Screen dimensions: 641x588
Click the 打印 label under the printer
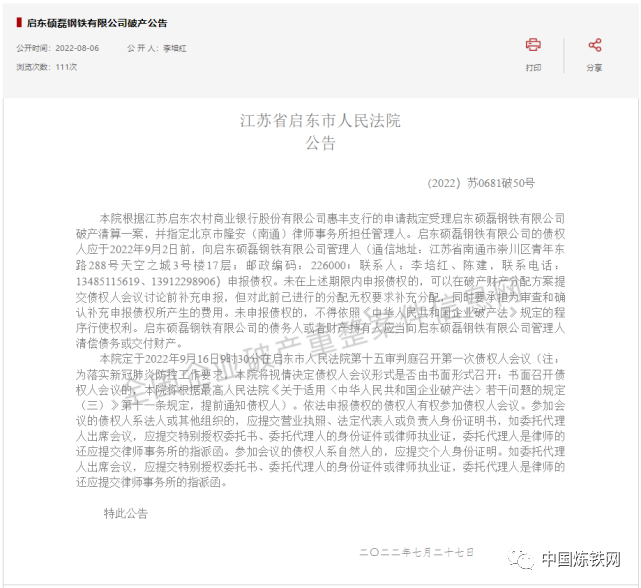[x=533, y=67]
